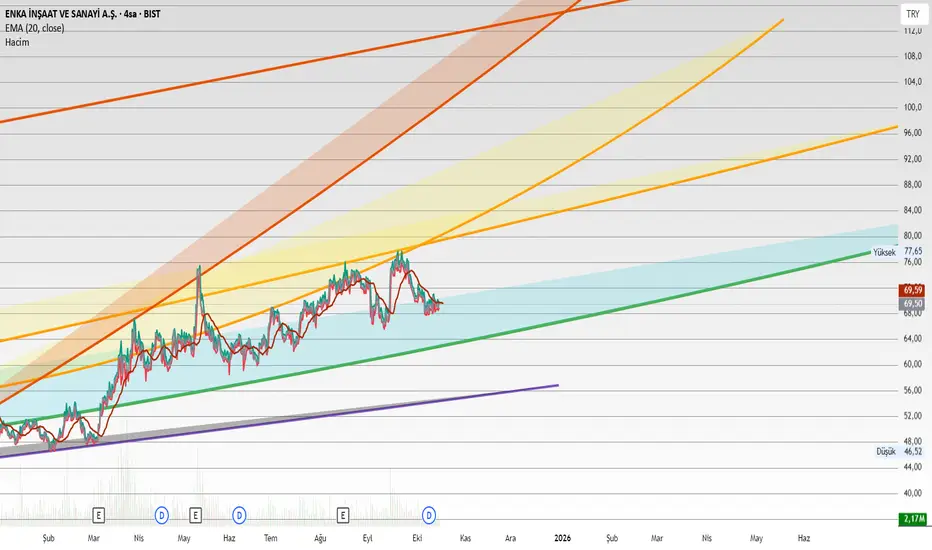Open the E earnings marker above Mar
The height and width of the screenshot is (550, 932).
click(x=99, y=516)
